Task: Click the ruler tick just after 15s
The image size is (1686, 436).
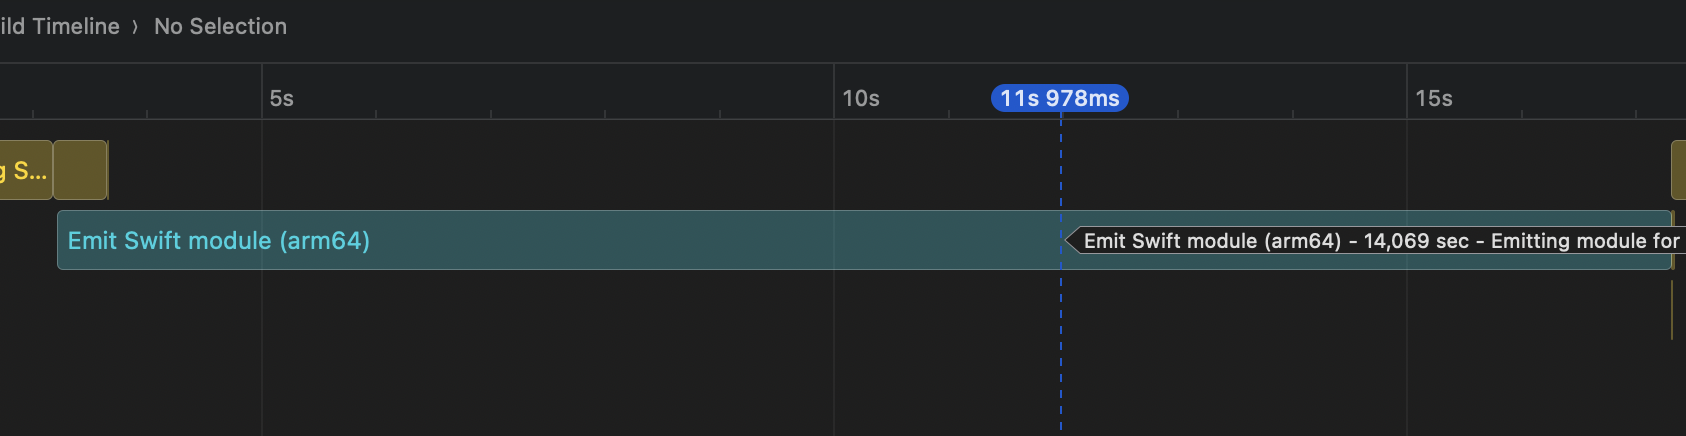Action: (x=1522, y=114)
